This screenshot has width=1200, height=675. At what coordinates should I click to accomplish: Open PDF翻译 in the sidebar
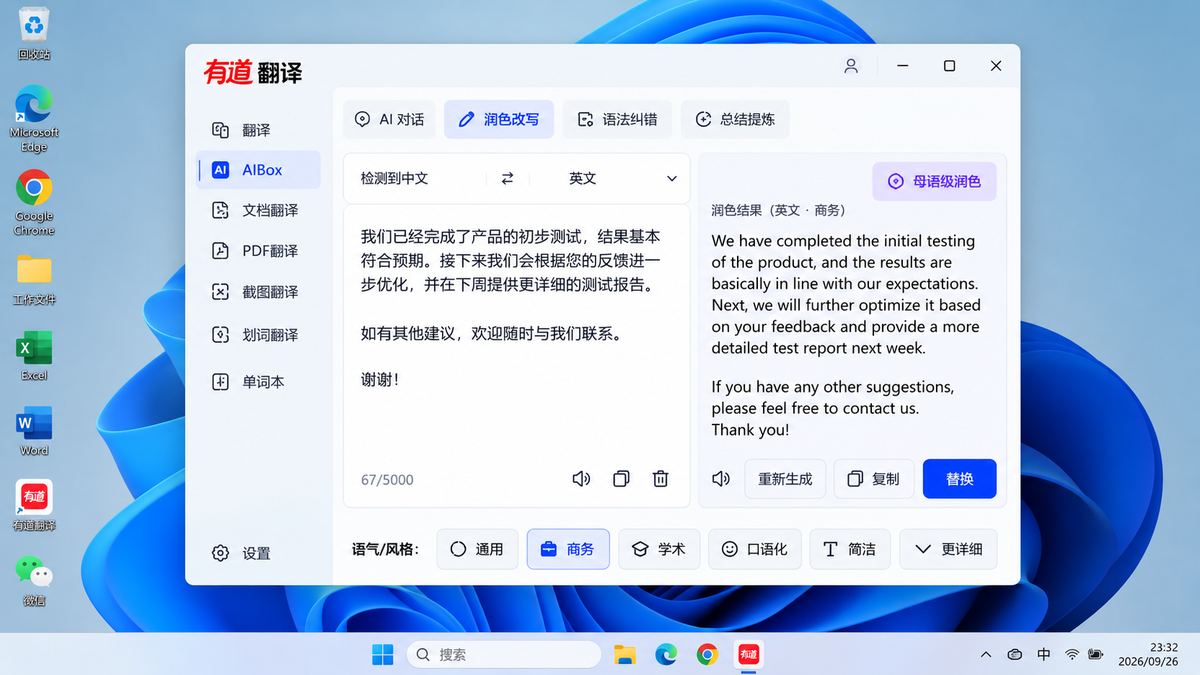coord(259,251)
